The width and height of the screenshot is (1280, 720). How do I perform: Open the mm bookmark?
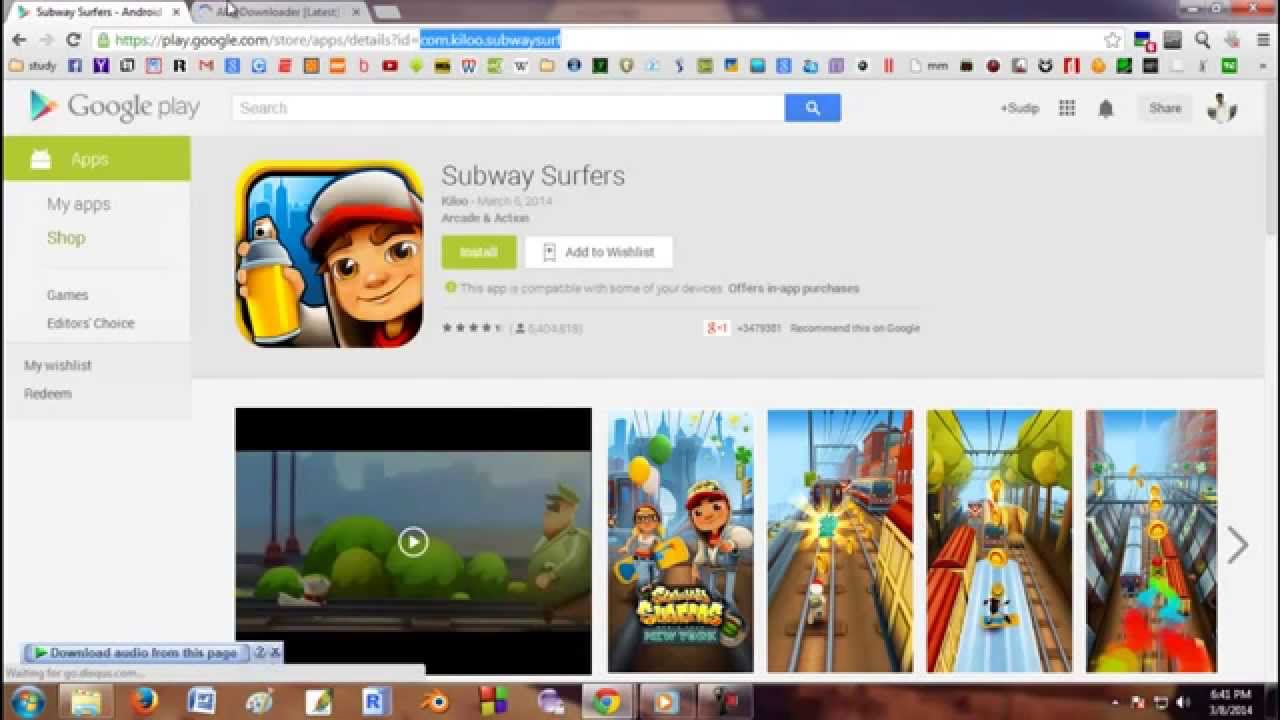point(929,66)
